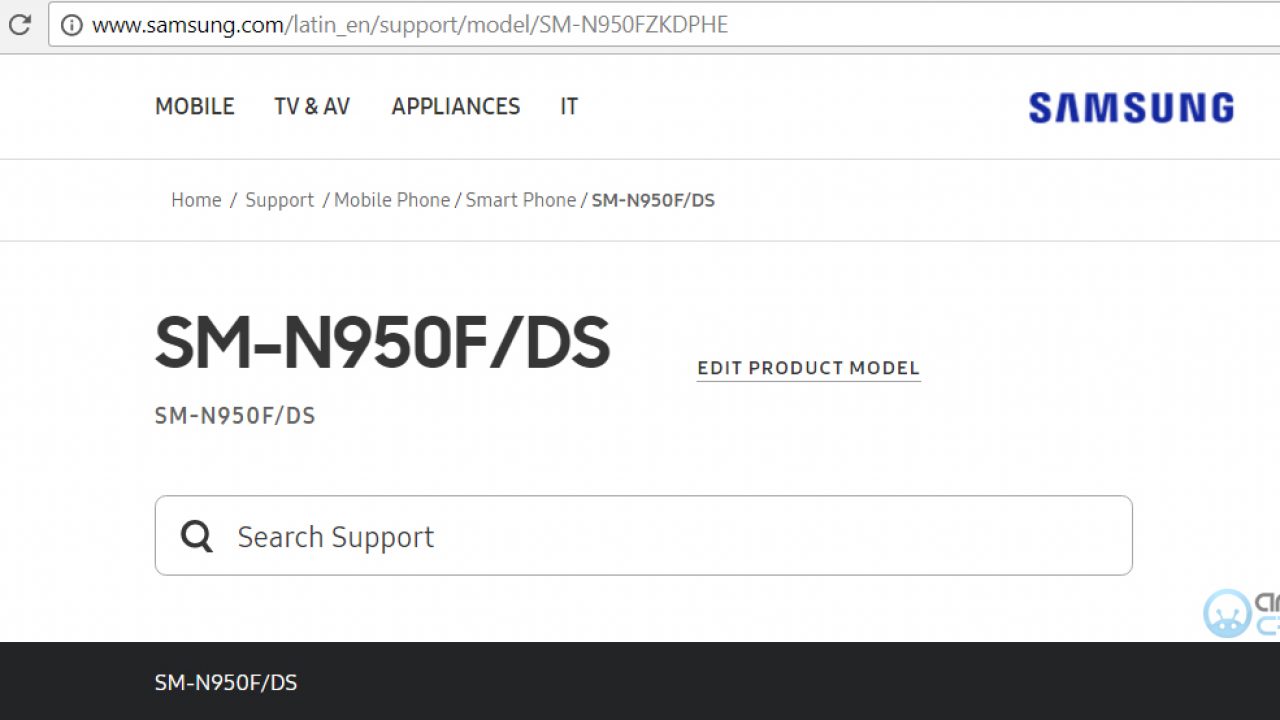This screenshot has height=720, width=1280.
Task: Open the Support breadcrumb link
Action: tap(279, 200)
